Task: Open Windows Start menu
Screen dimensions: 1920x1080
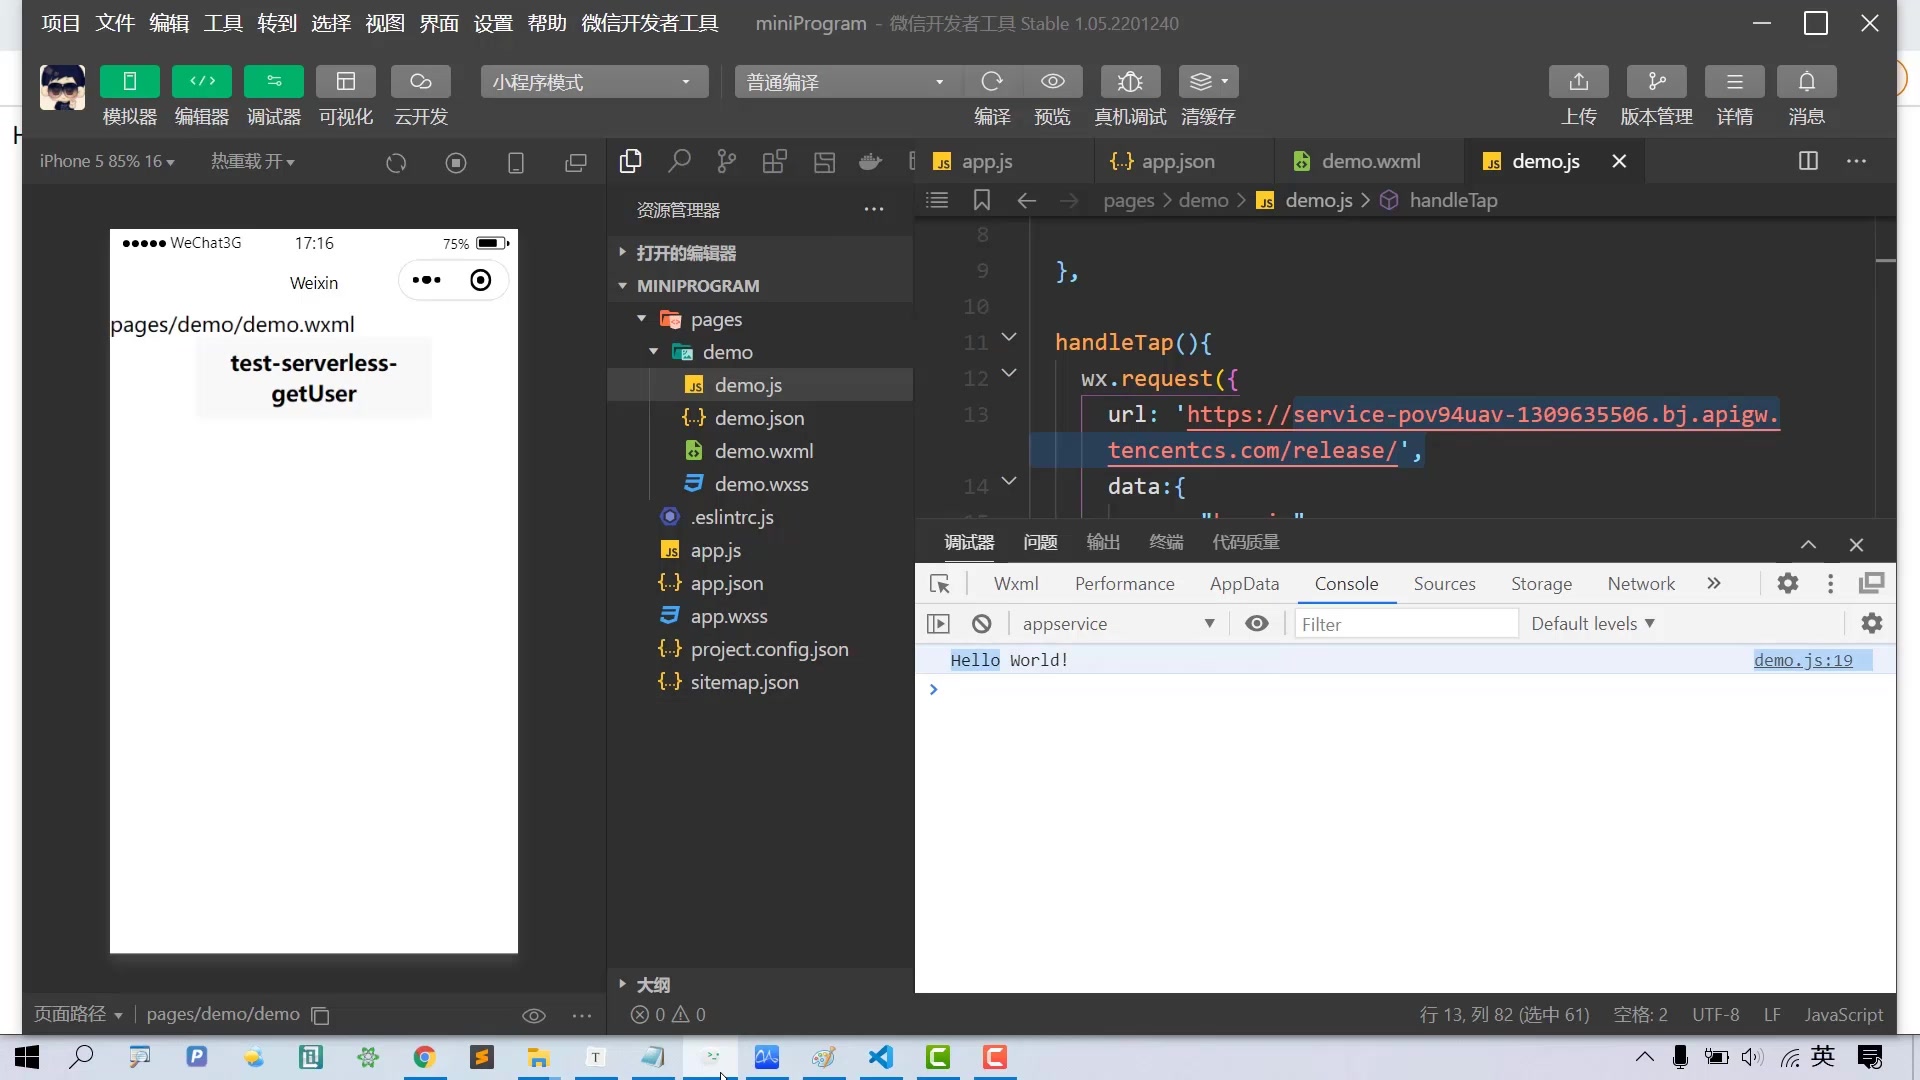Action: coord(27,1057)
